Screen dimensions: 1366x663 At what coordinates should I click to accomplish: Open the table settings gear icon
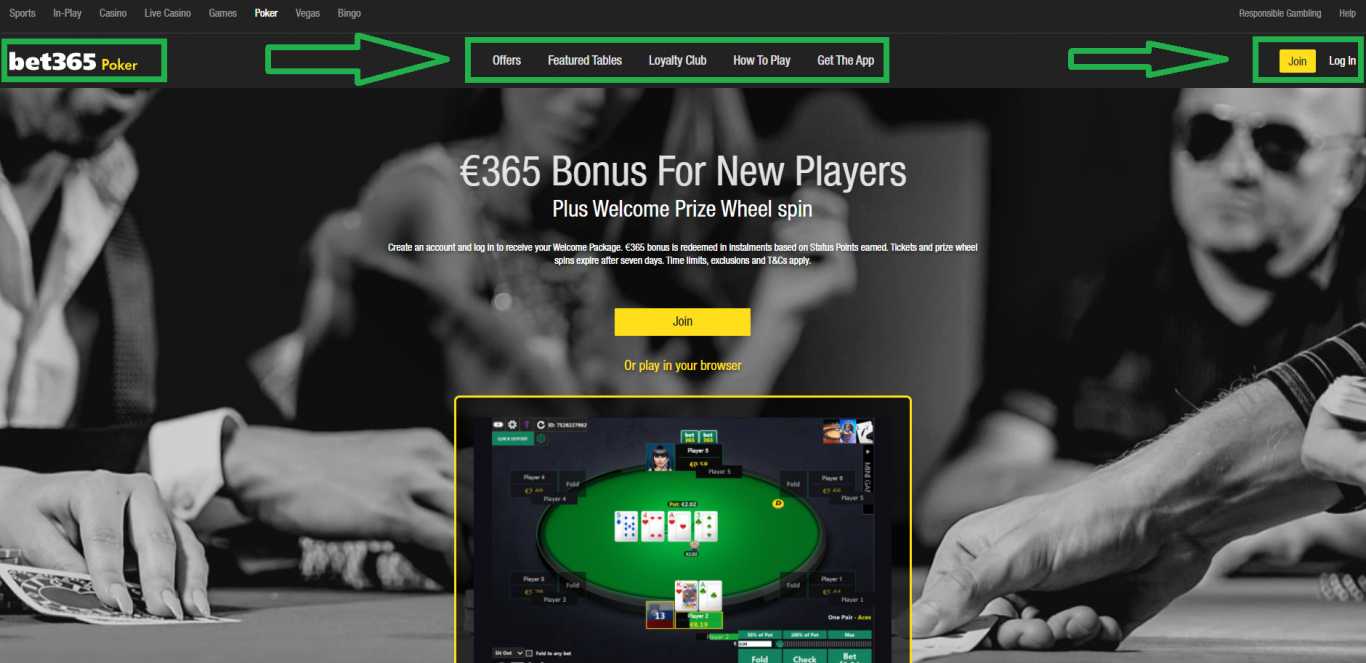point(512,425)
